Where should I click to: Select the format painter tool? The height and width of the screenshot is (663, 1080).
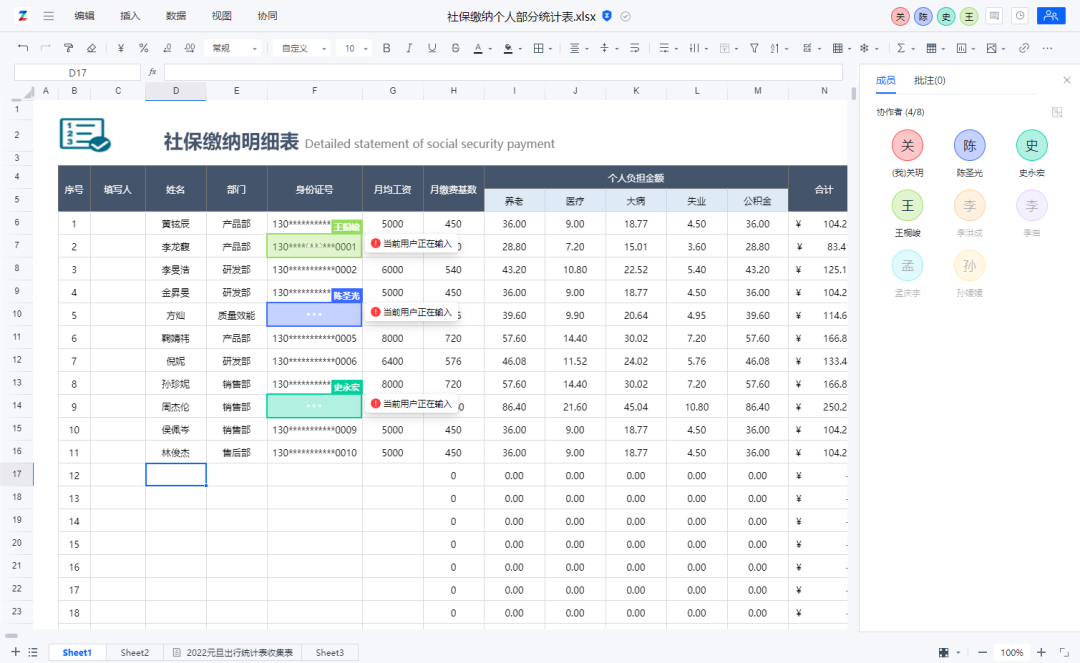click(68, 48)
